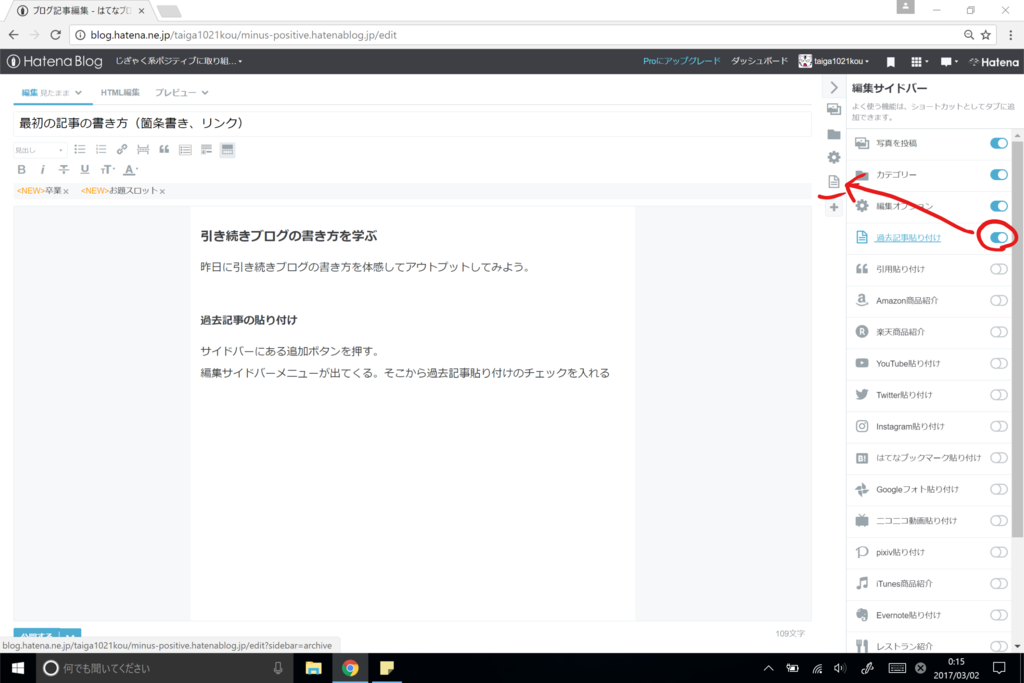The height and width of the screenshot is (683, 1024).
Task: Switch to the HTML編集 tab
Action: [120, 91]
